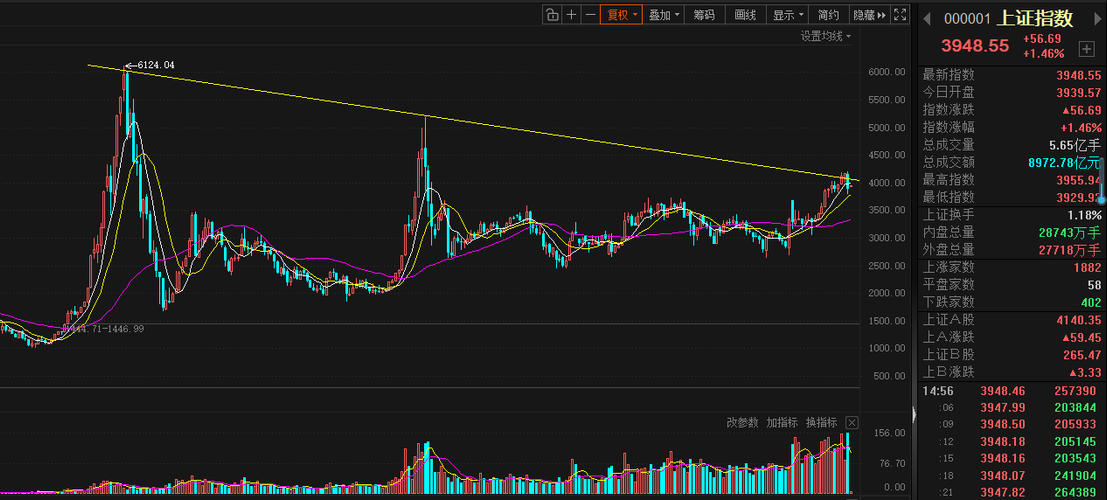Click 上证A股 value 4140.35

pos(1079,320)
